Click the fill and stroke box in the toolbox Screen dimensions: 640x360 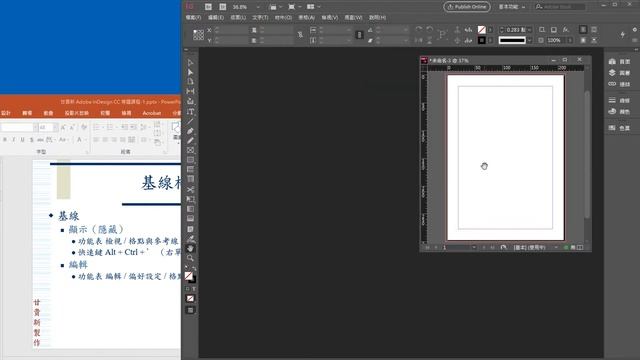tap(190, 277)
